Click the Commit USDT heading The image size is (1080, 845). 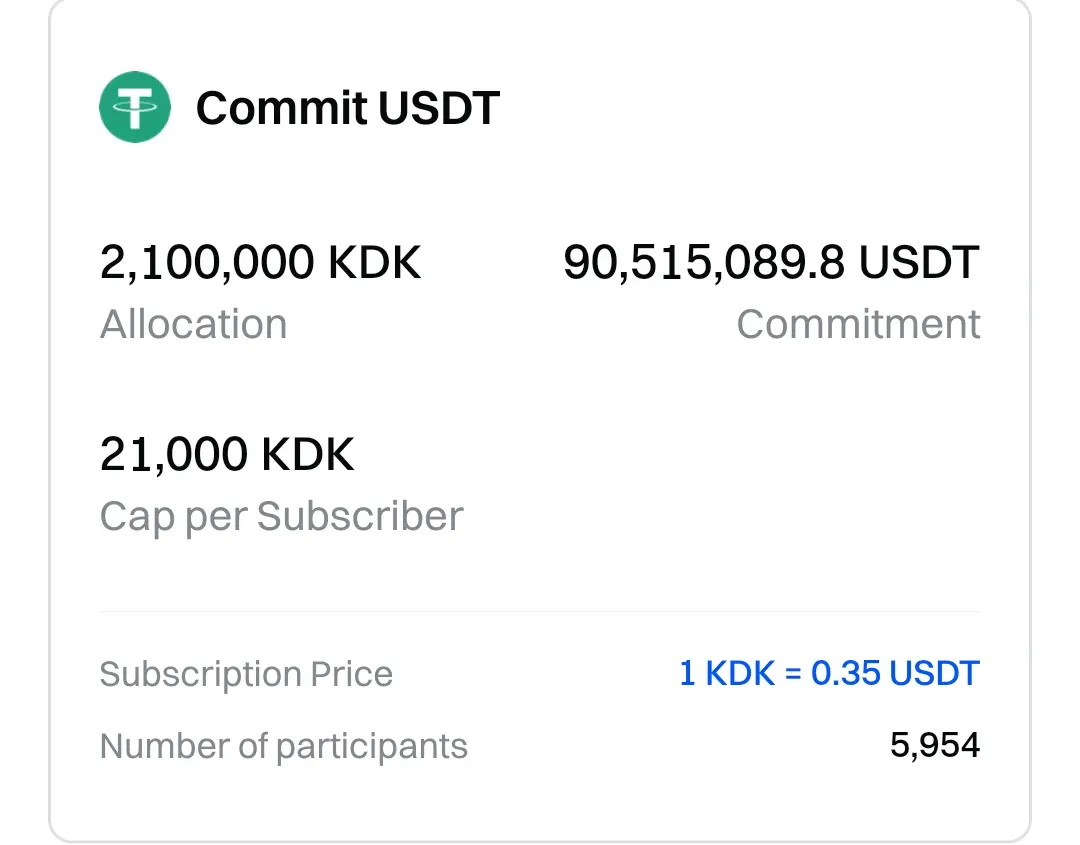[x=347, y=108]
